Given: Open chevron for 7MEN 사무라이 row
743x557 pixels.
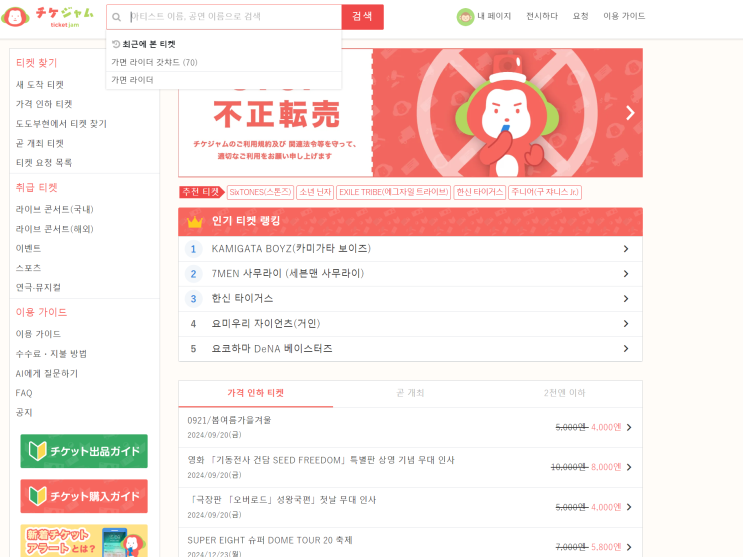Looking at the screenshot, I should click(626, 274).
